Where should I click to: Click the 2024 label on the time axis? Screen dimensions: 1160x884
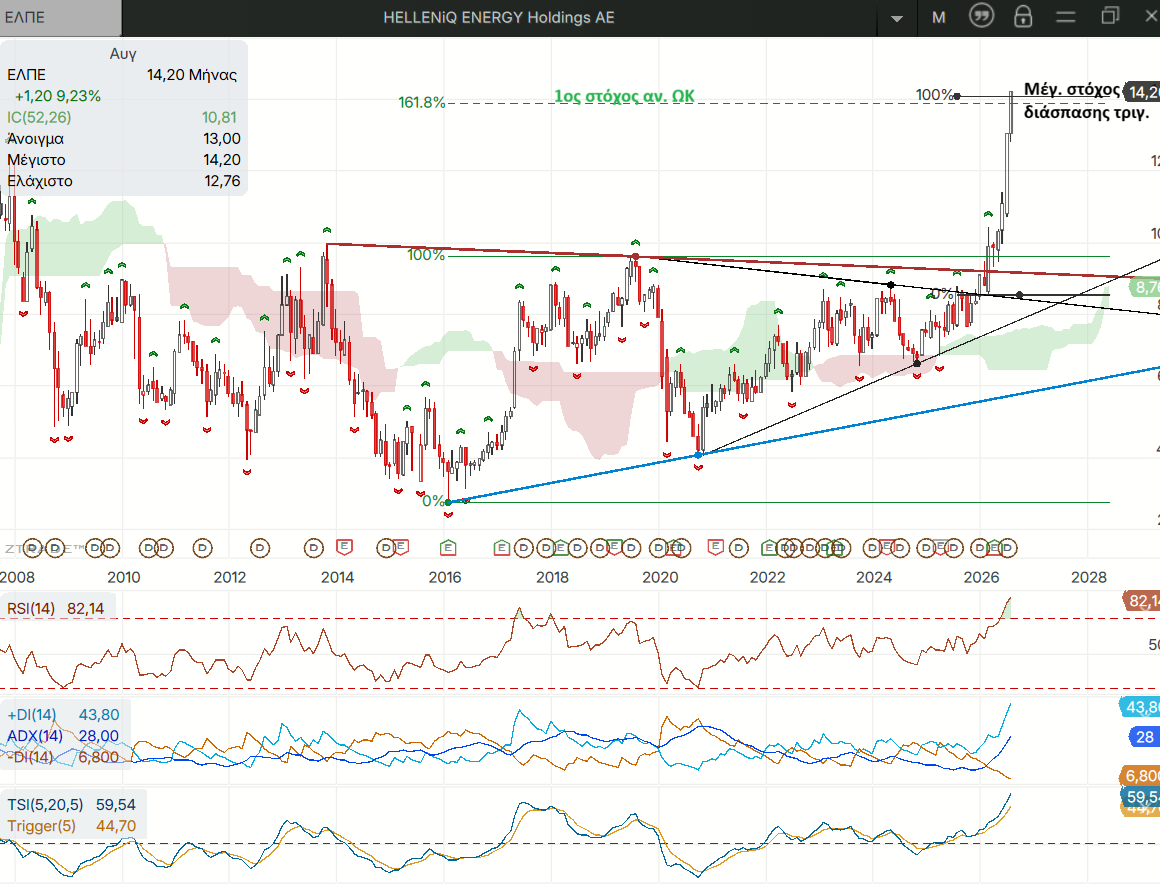pos(874,577)
